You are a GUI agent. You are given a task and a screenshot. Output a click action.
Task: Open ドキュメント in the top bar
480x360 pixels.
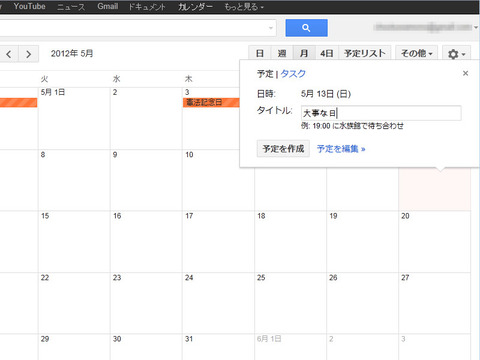click(x=147, y=7)
